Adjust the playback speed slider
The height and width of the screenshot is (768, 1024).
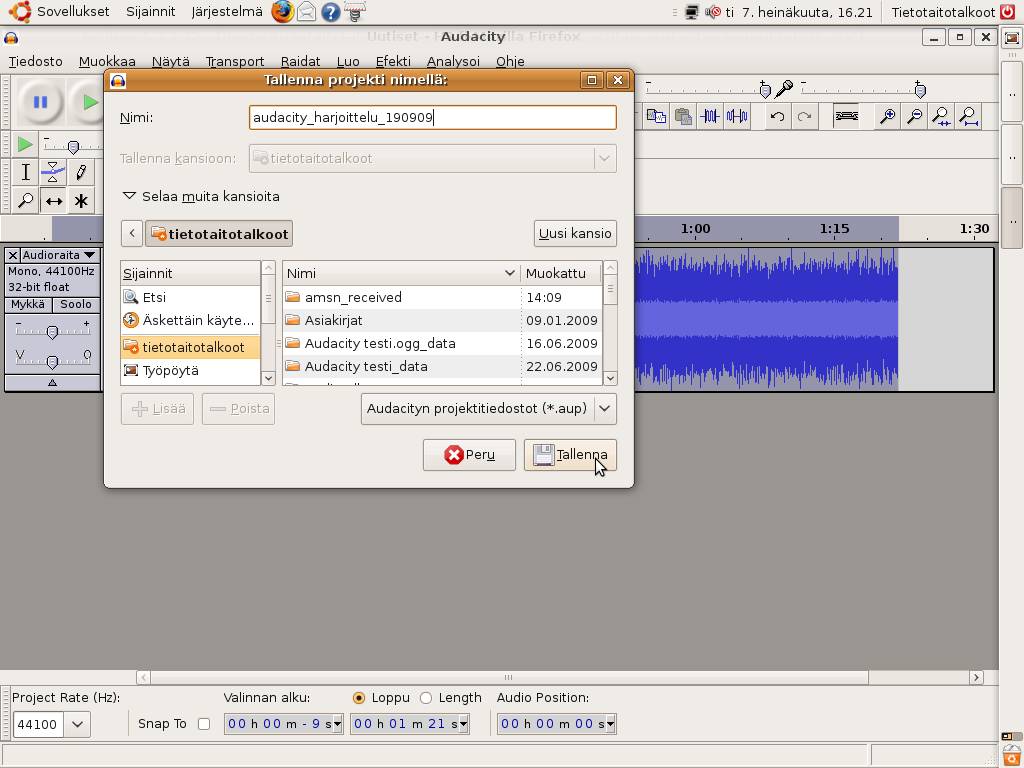click(x=73, y=146)
